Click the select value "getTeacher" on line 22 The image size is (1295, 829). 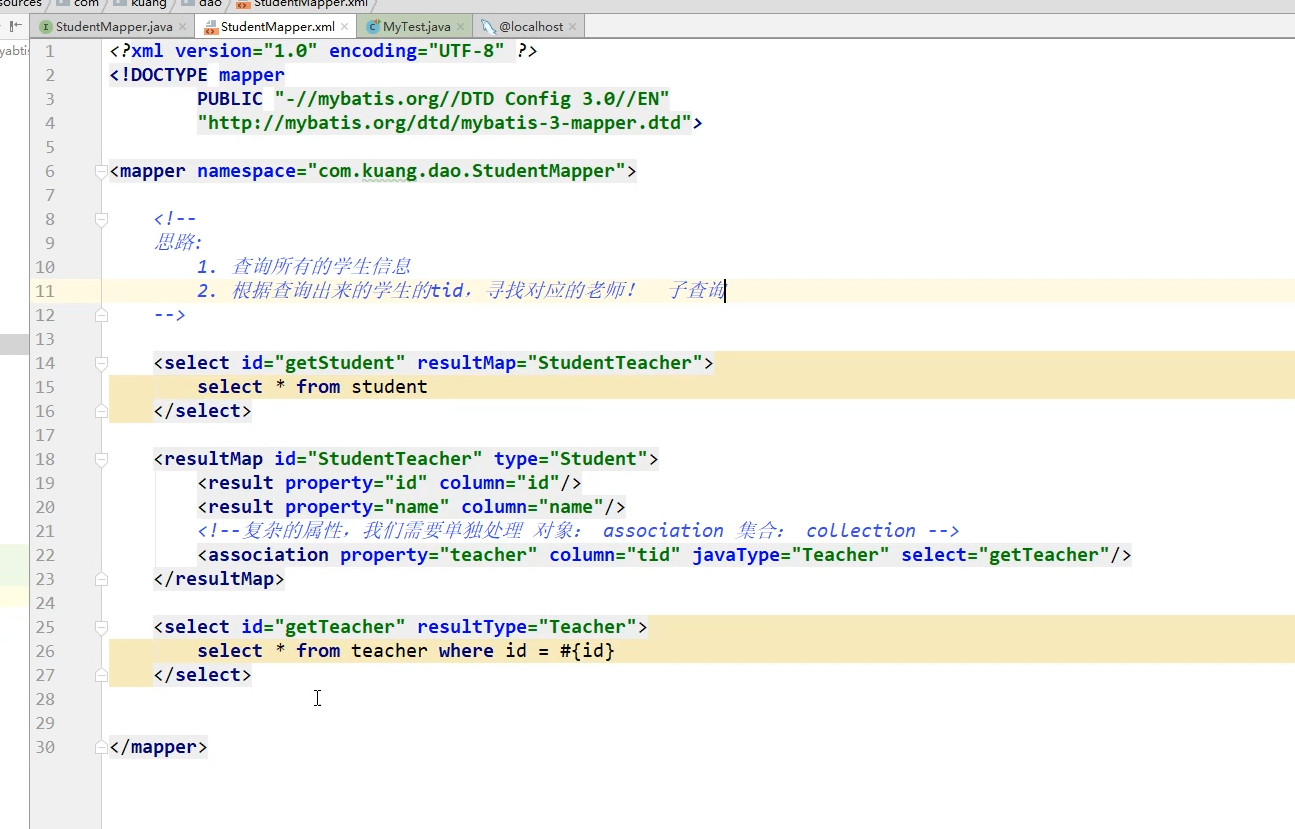tap(1043, 555)
